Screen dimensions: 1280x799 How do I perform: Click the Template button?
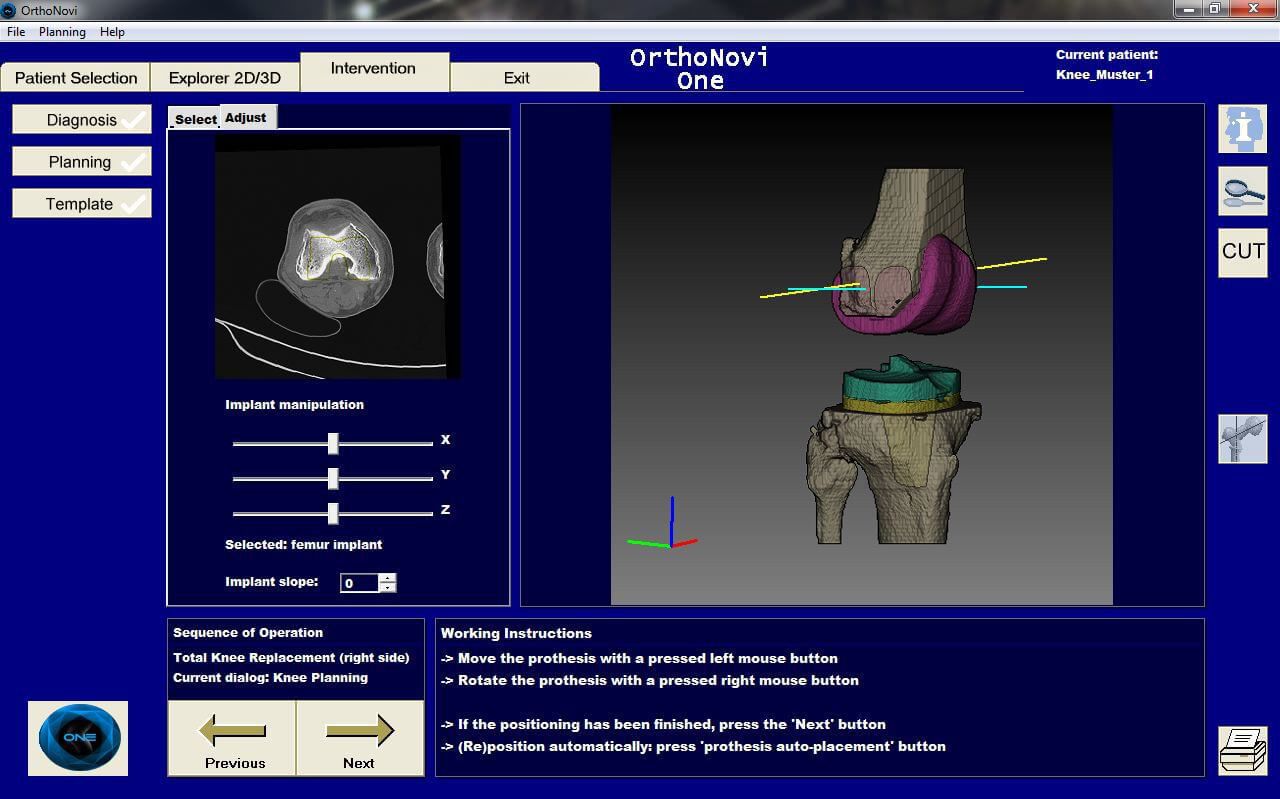(81, 203)
